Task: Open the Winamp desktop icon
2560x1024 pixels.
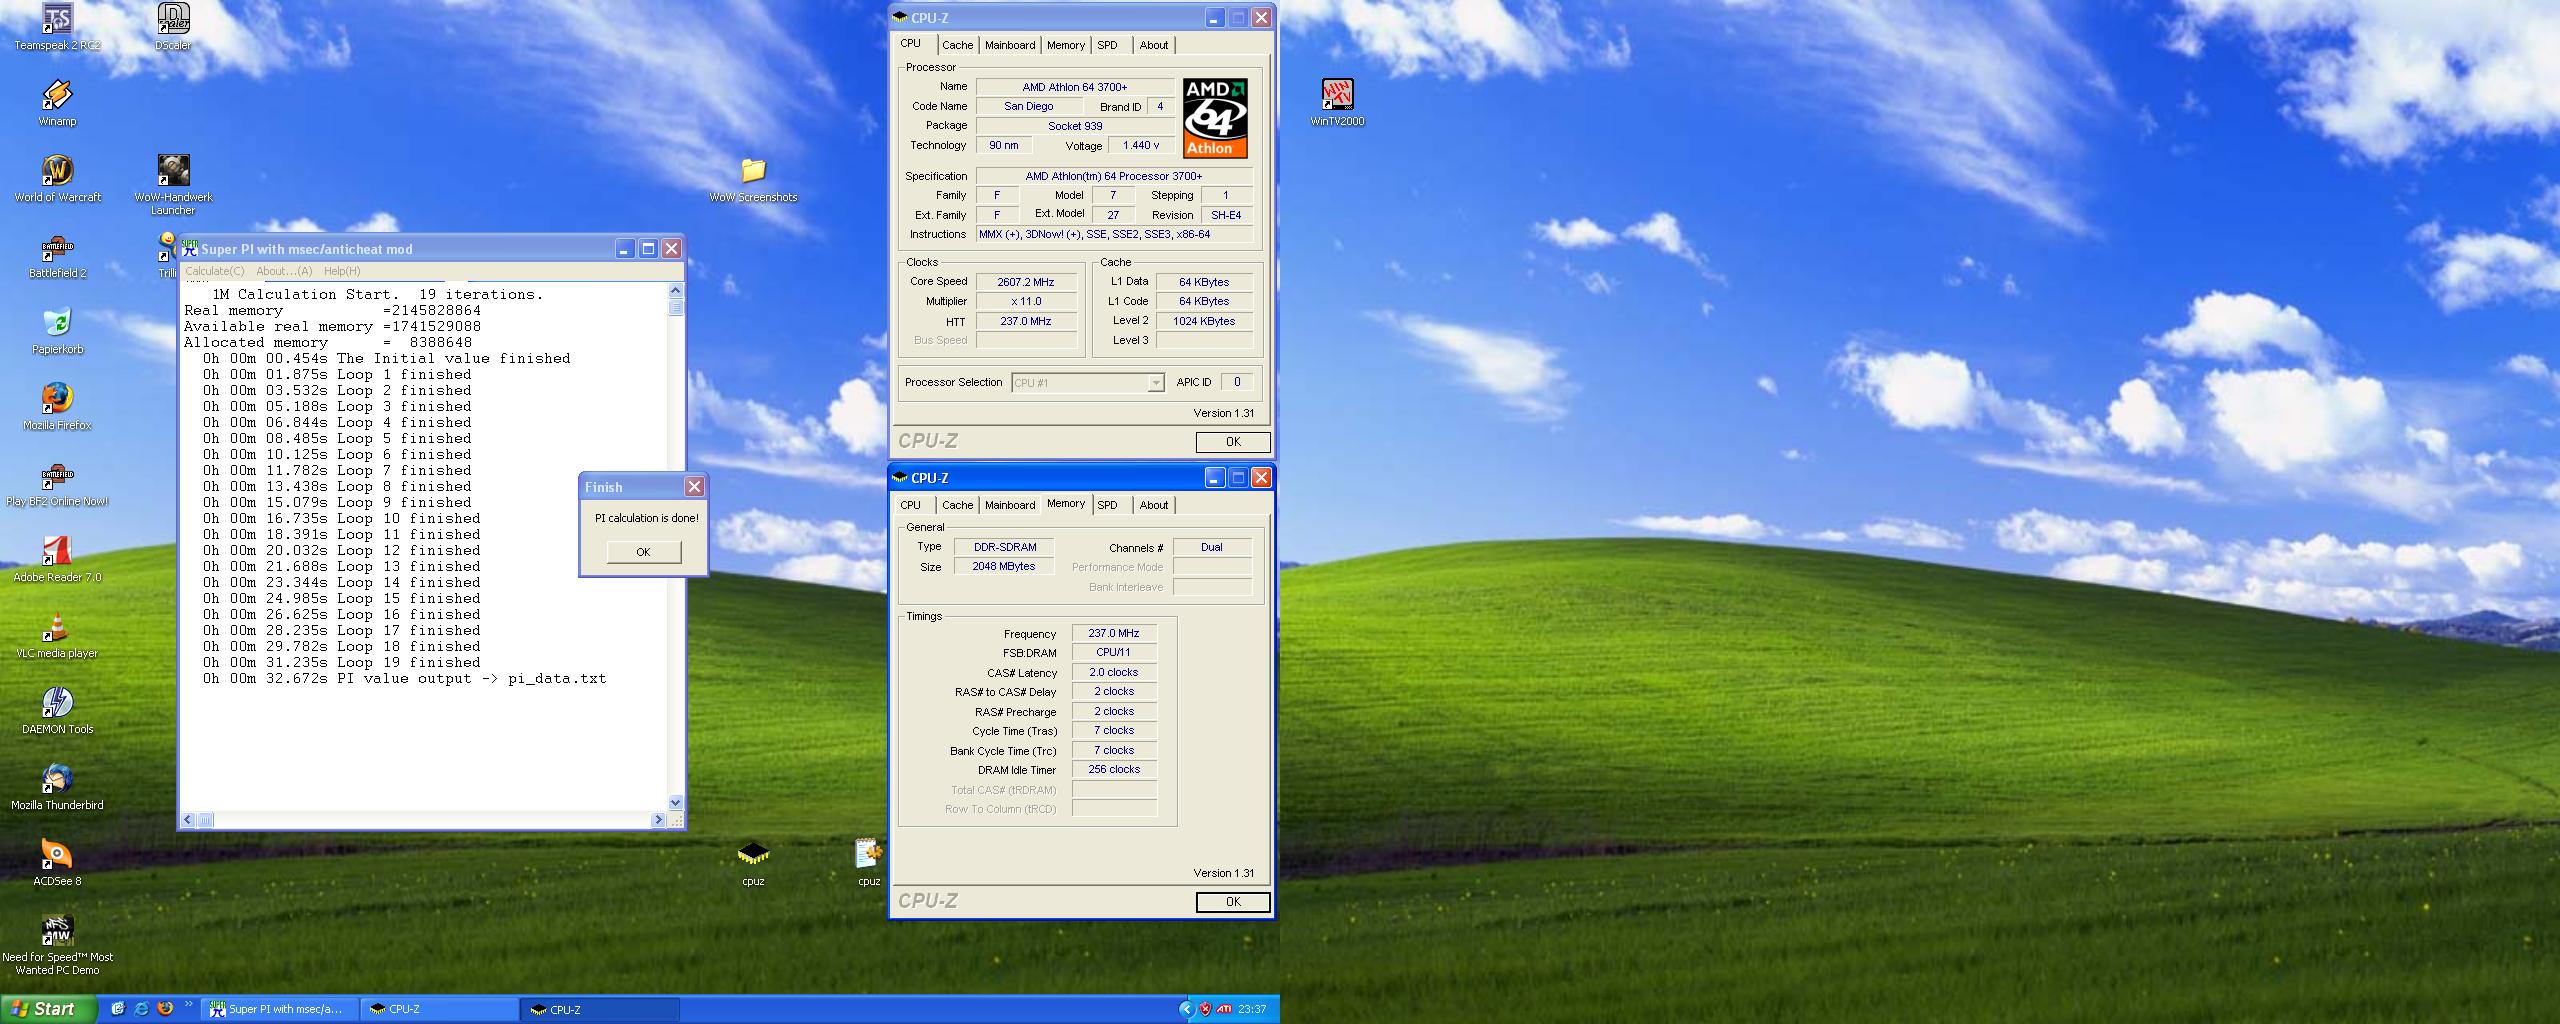Action: coord(57,96)
